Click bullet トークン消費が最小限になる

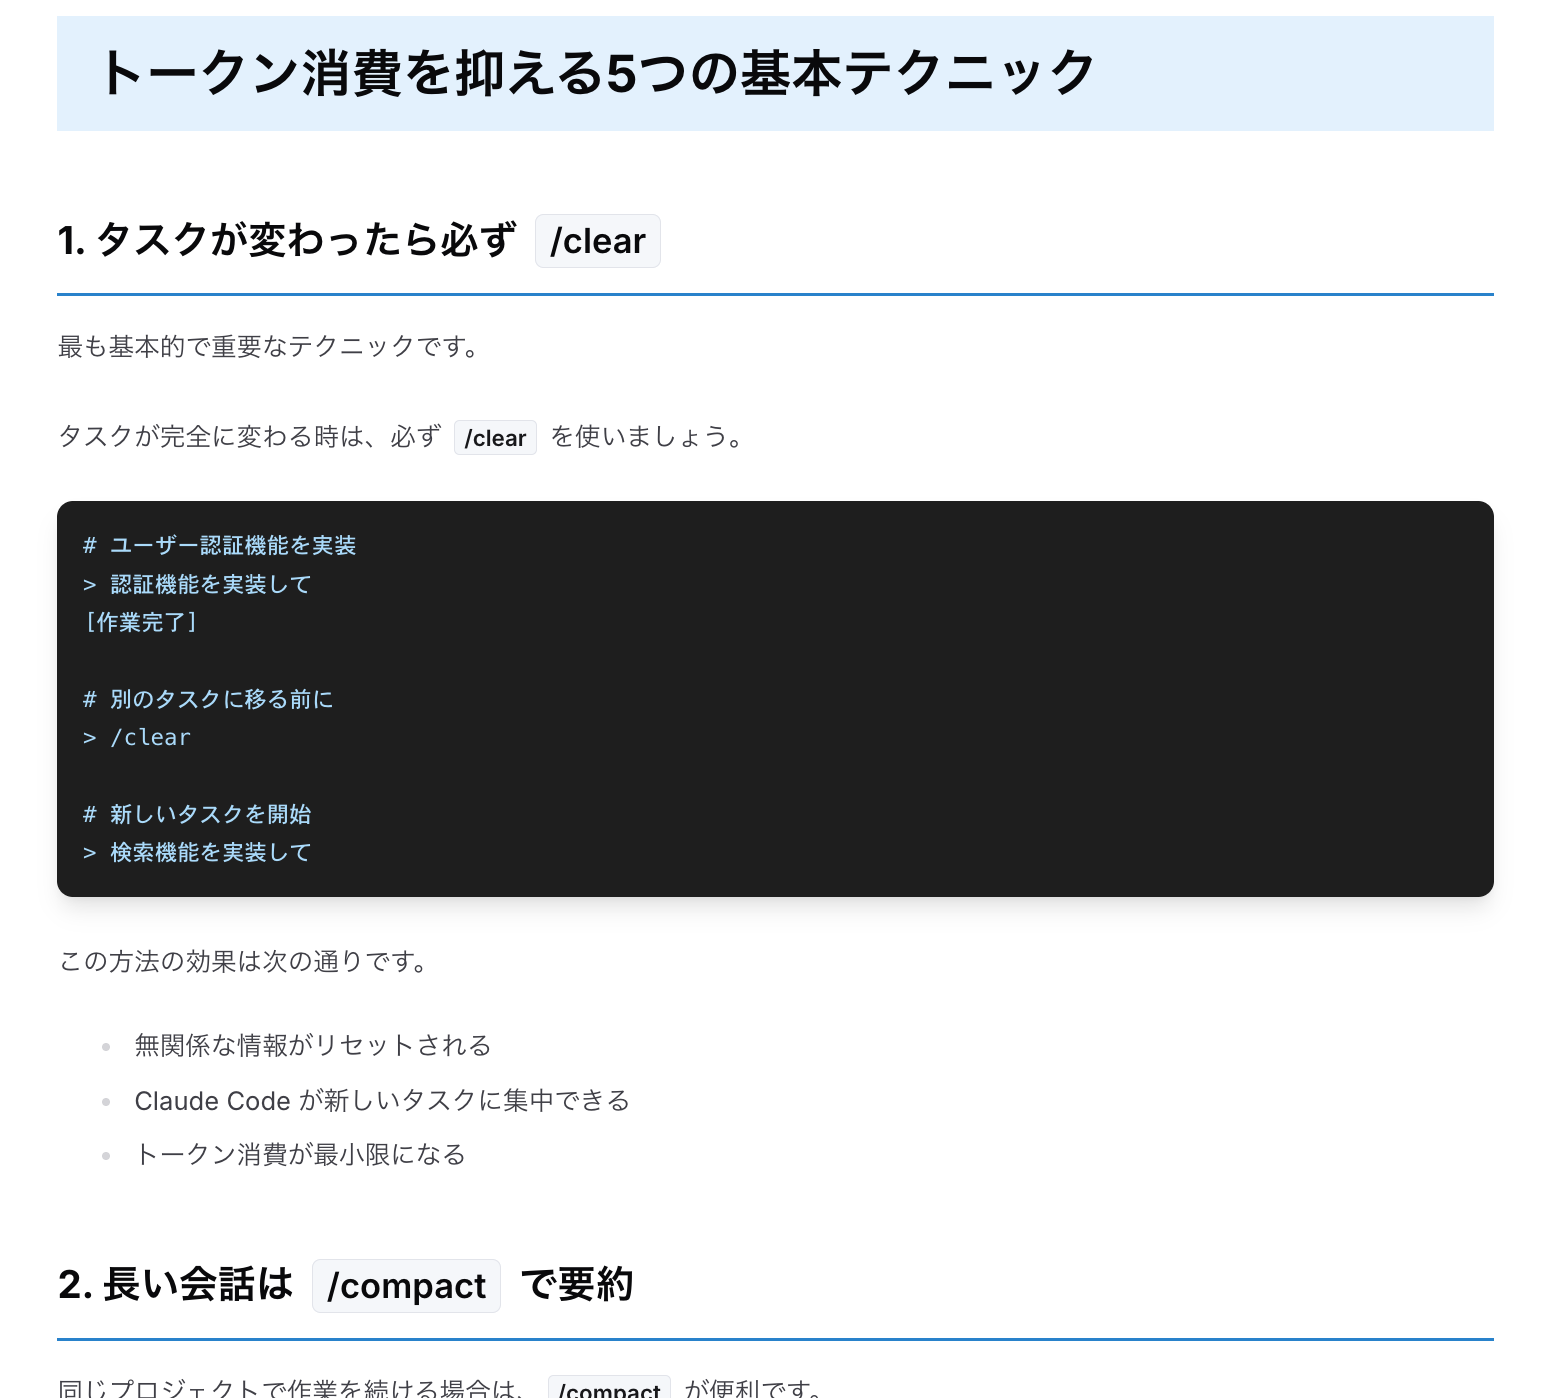click(301, 1155)
